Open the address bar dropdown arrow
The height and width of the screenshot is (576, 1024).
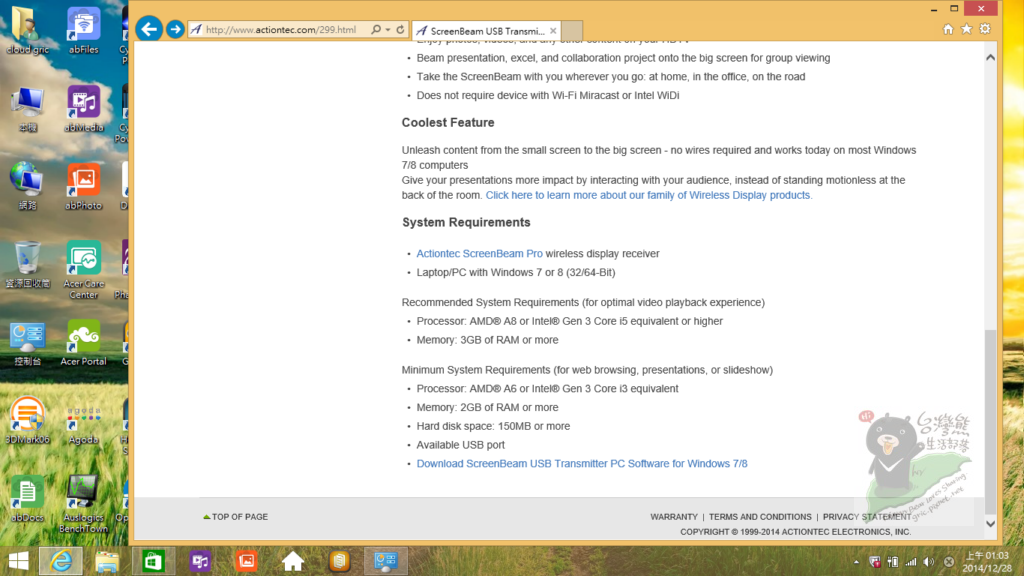(388, 29)
